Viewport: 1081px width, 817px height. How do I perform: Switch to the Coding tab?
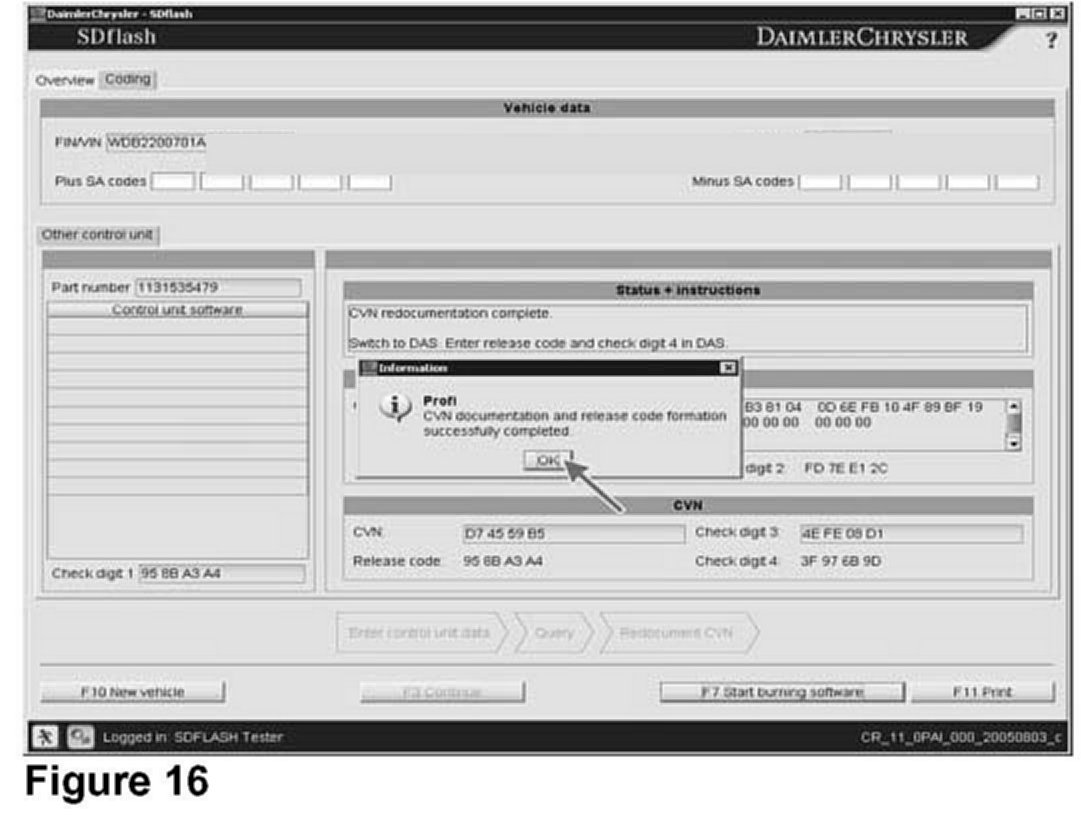point(128,79)
